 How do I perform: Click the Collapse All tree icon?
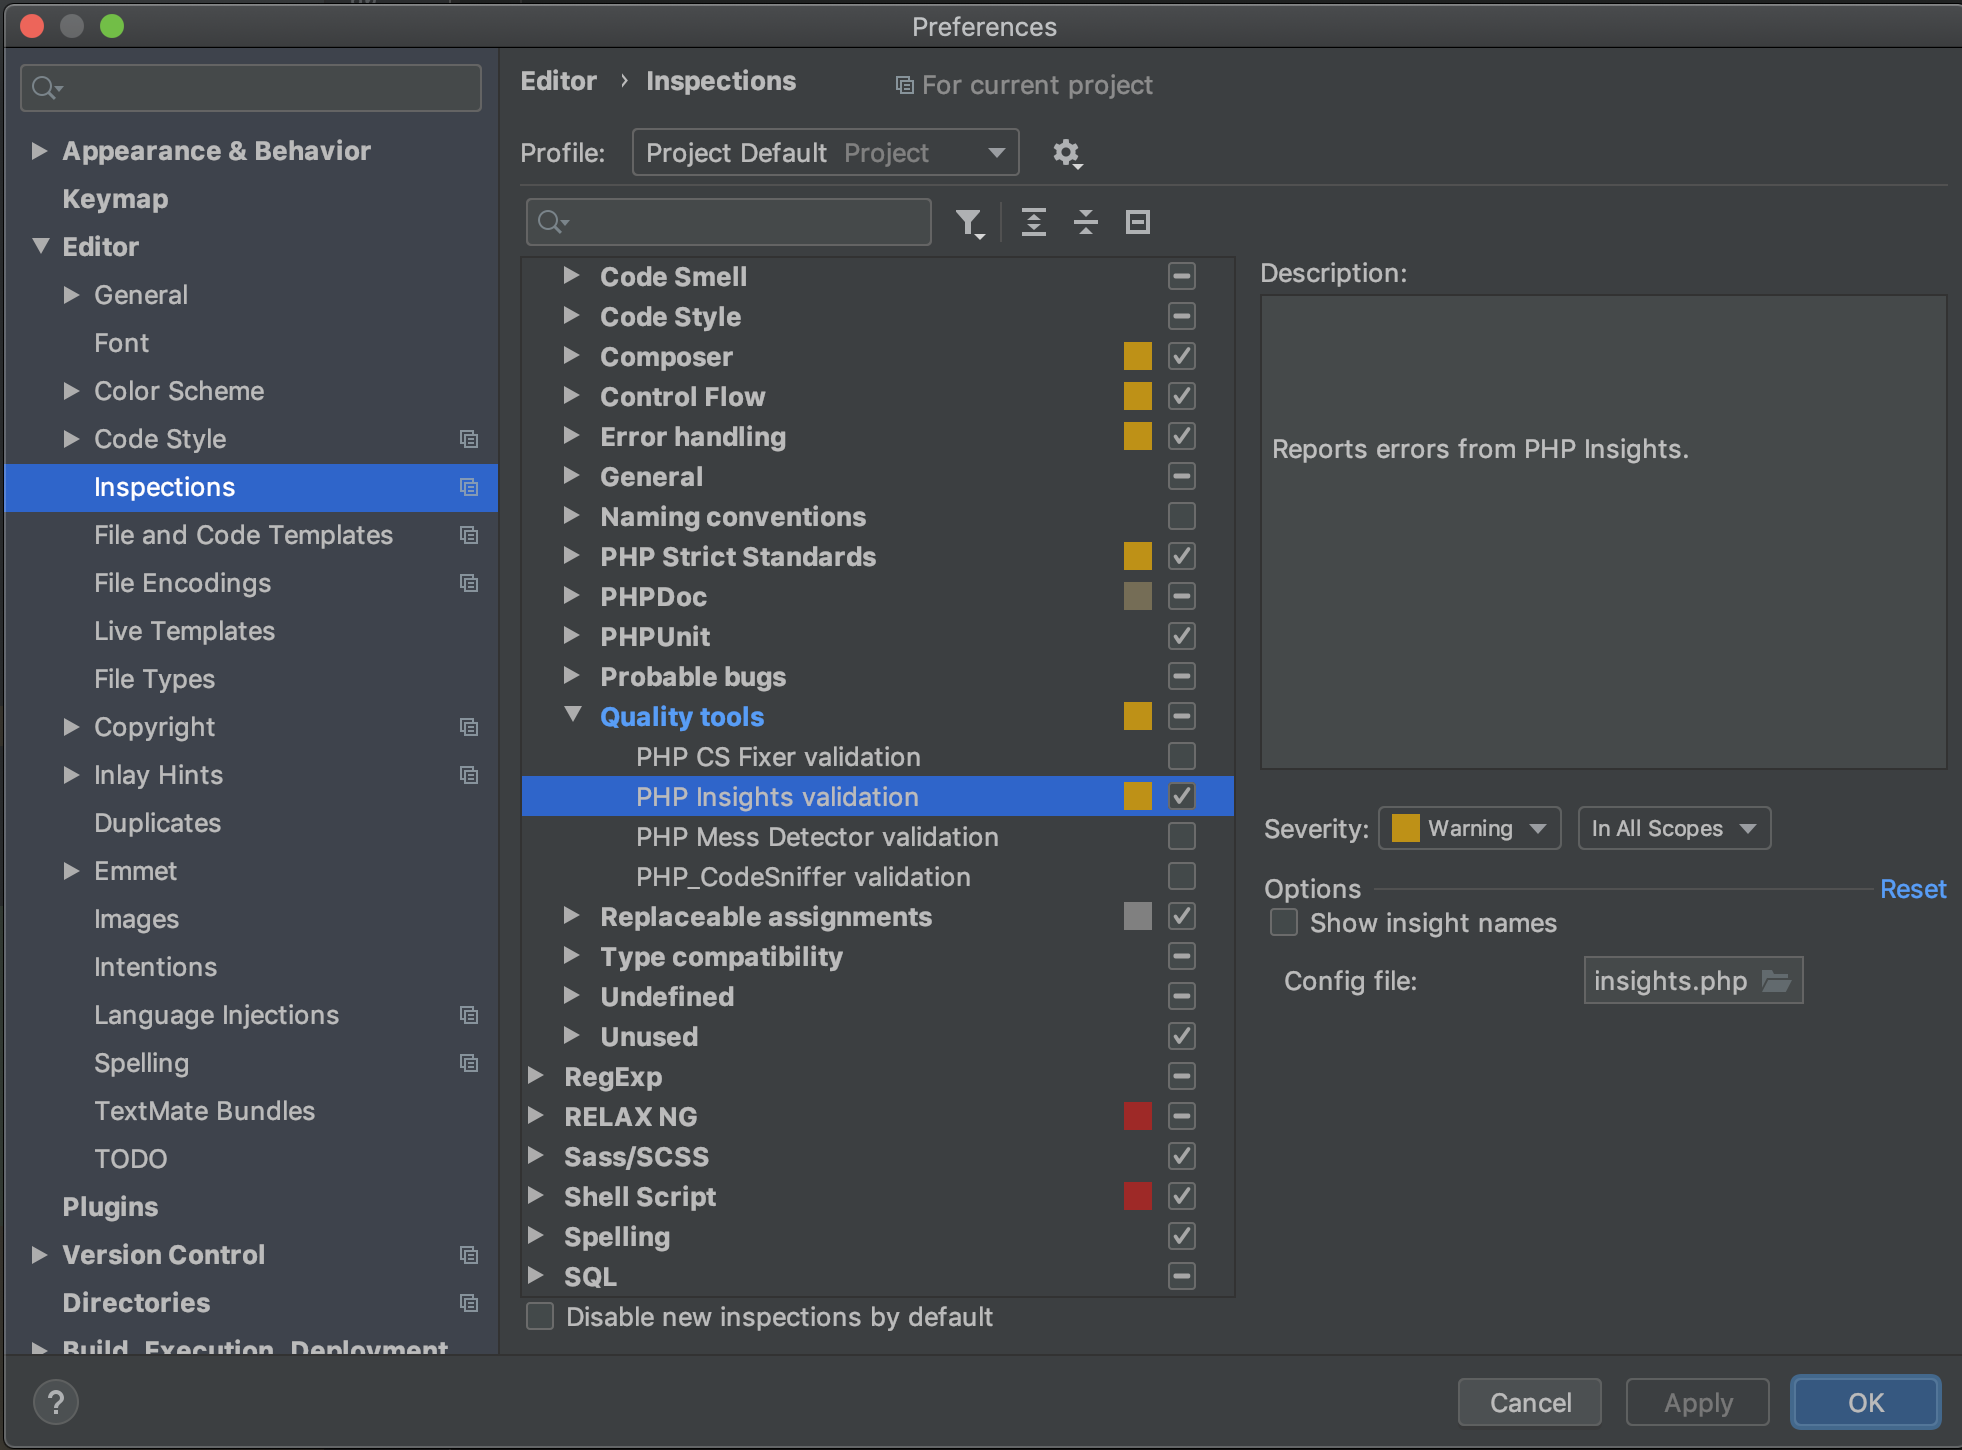pos(1085,222)
